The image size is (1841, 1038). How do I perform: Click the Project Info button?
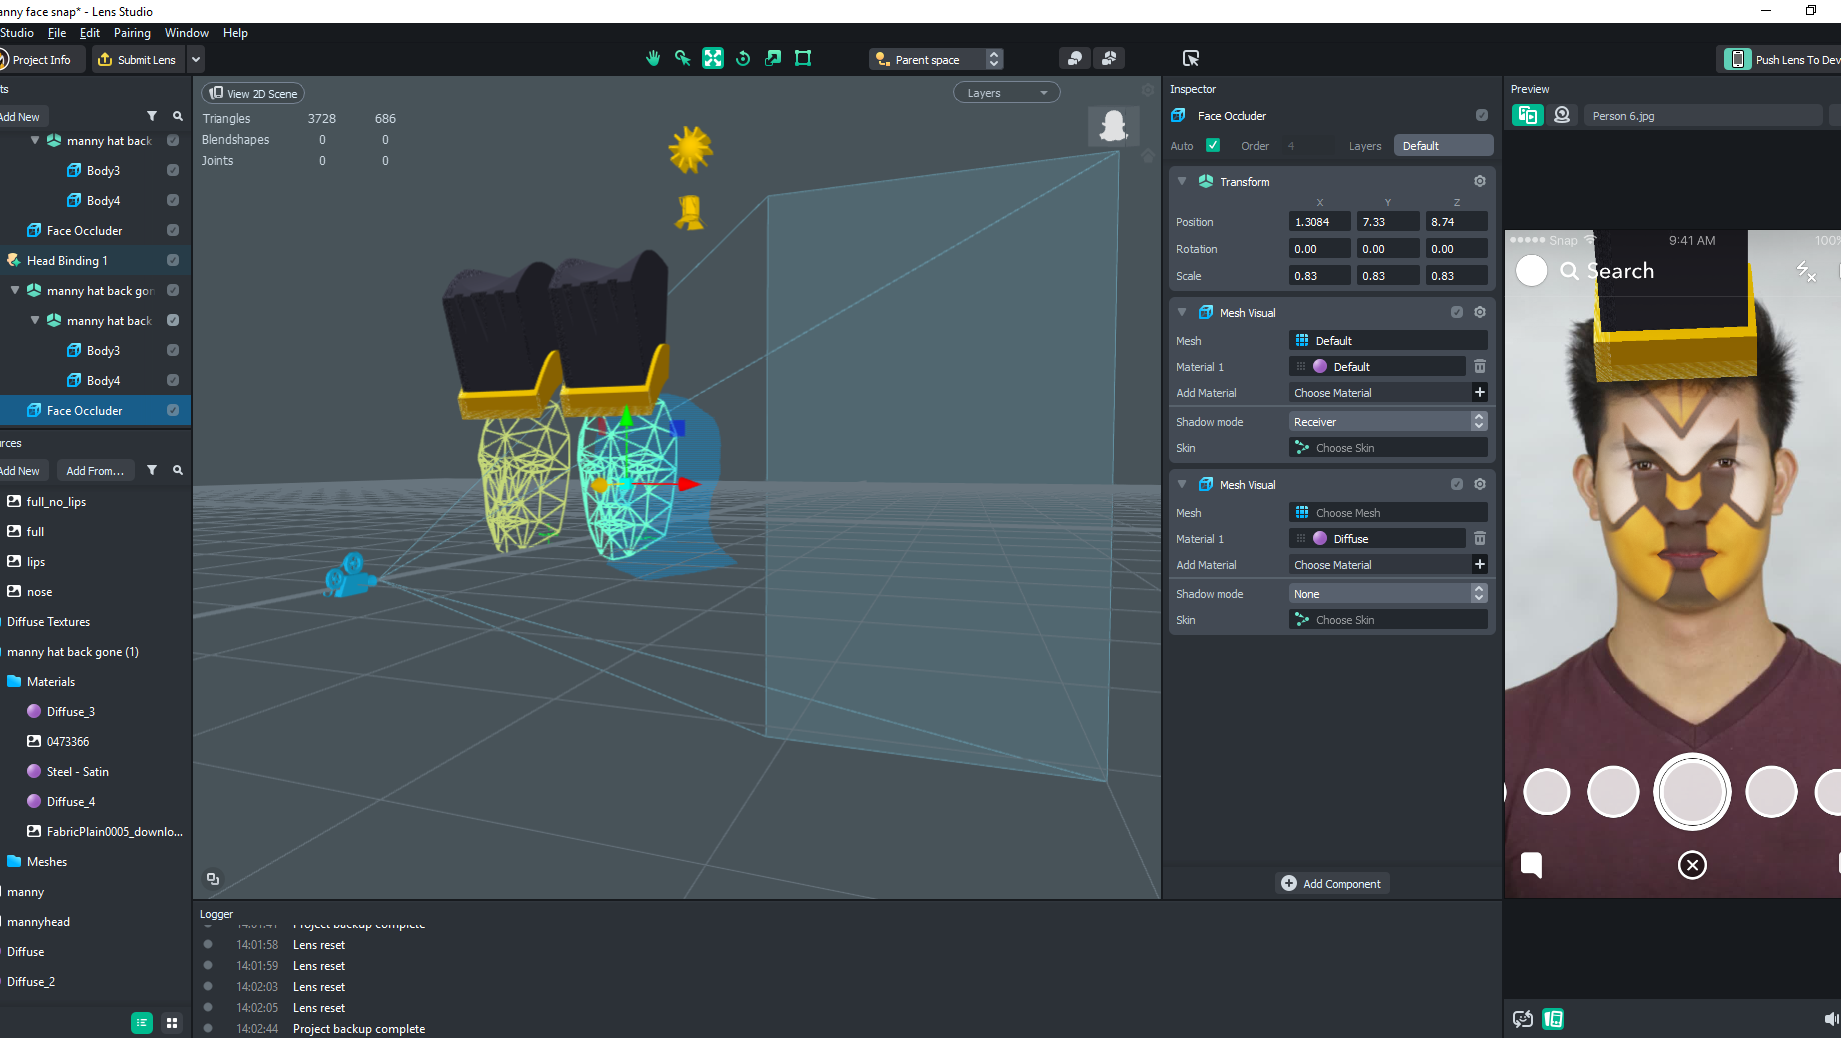40,59
